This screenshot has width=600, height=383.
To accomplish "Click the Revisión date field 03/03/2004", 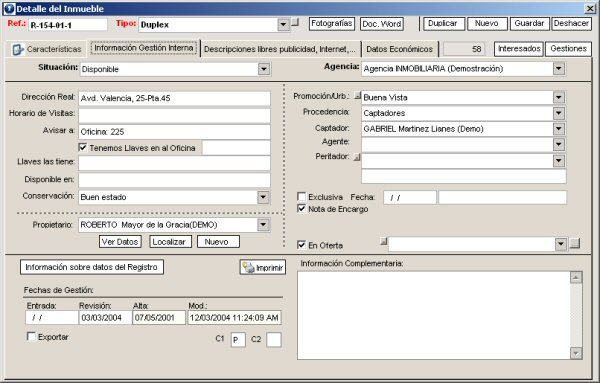I will 105,318.
